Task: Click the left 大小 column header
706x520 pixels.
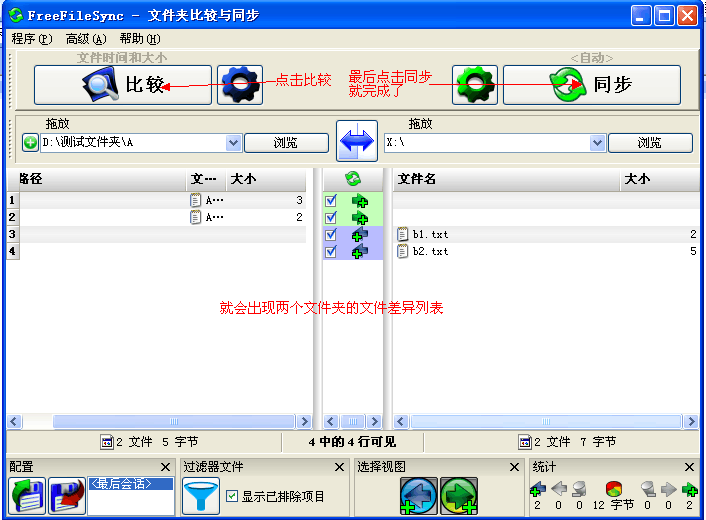Action: (266, 179)
